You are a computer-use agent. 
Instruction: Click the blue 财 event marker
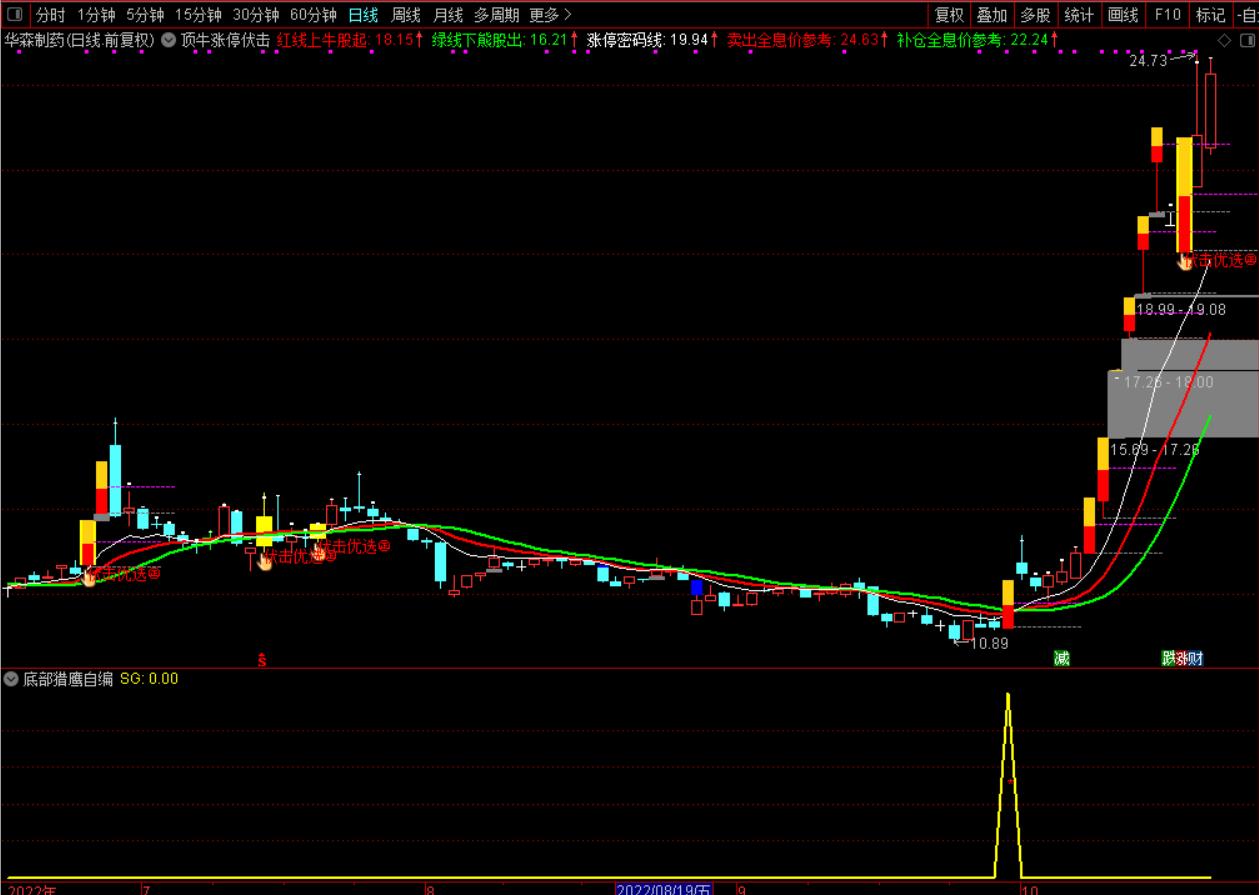click(1195, 659)
